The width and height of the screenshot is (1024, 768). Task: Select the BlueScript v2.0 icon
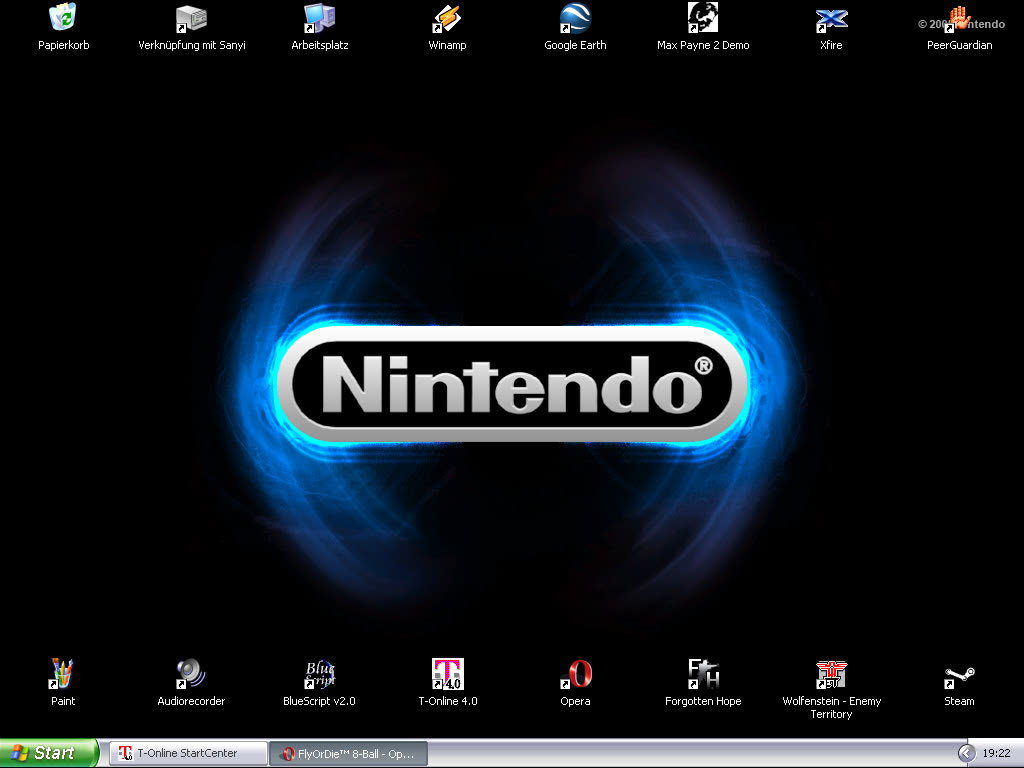pos(319,675)
